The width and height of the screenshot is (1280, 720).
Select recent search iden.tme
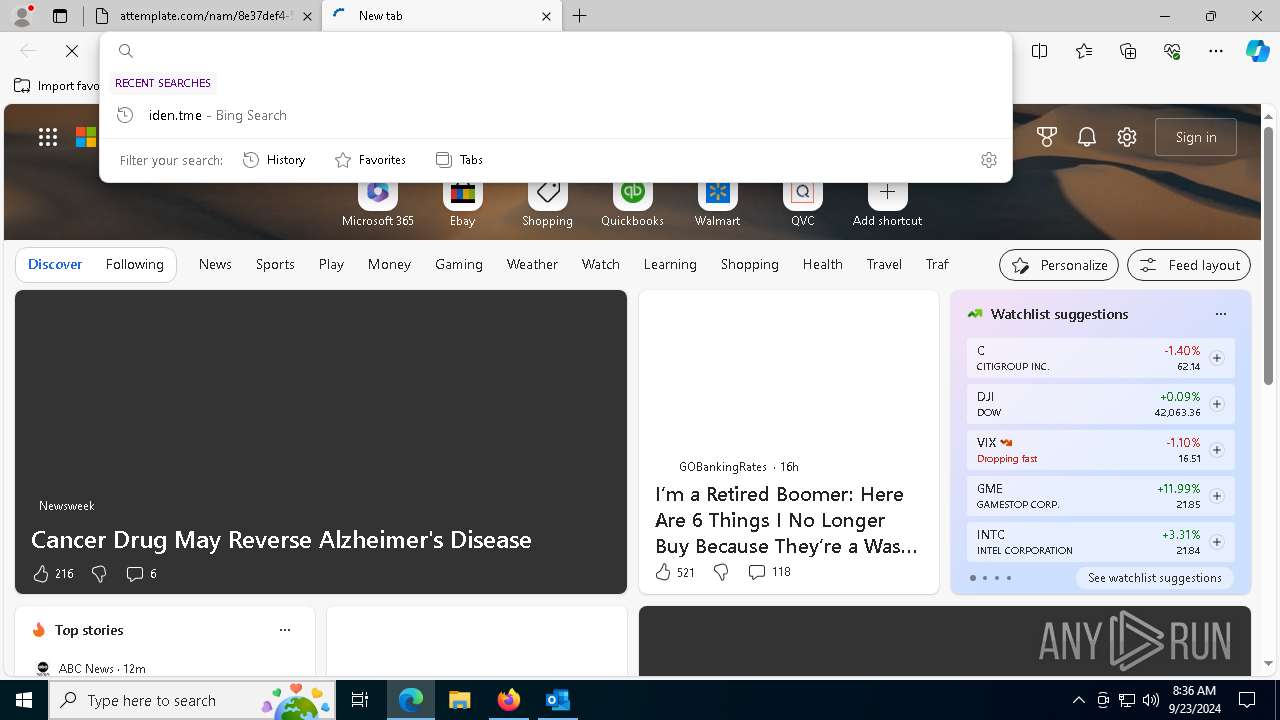click(x=556, y=115)
